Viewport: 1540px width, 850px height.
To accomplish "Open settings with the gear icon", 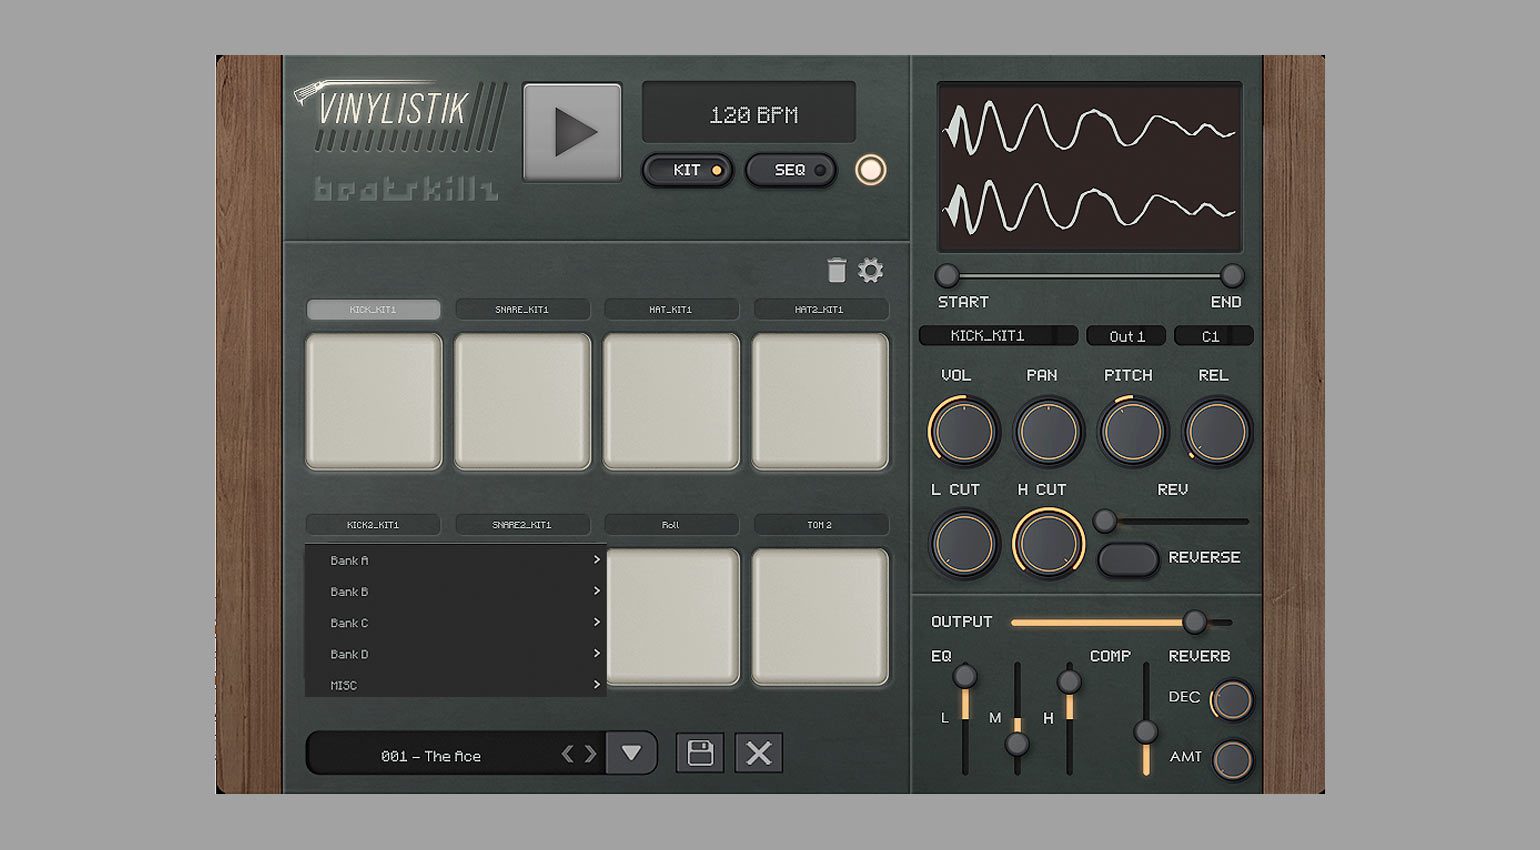I will tap(871, 270).
